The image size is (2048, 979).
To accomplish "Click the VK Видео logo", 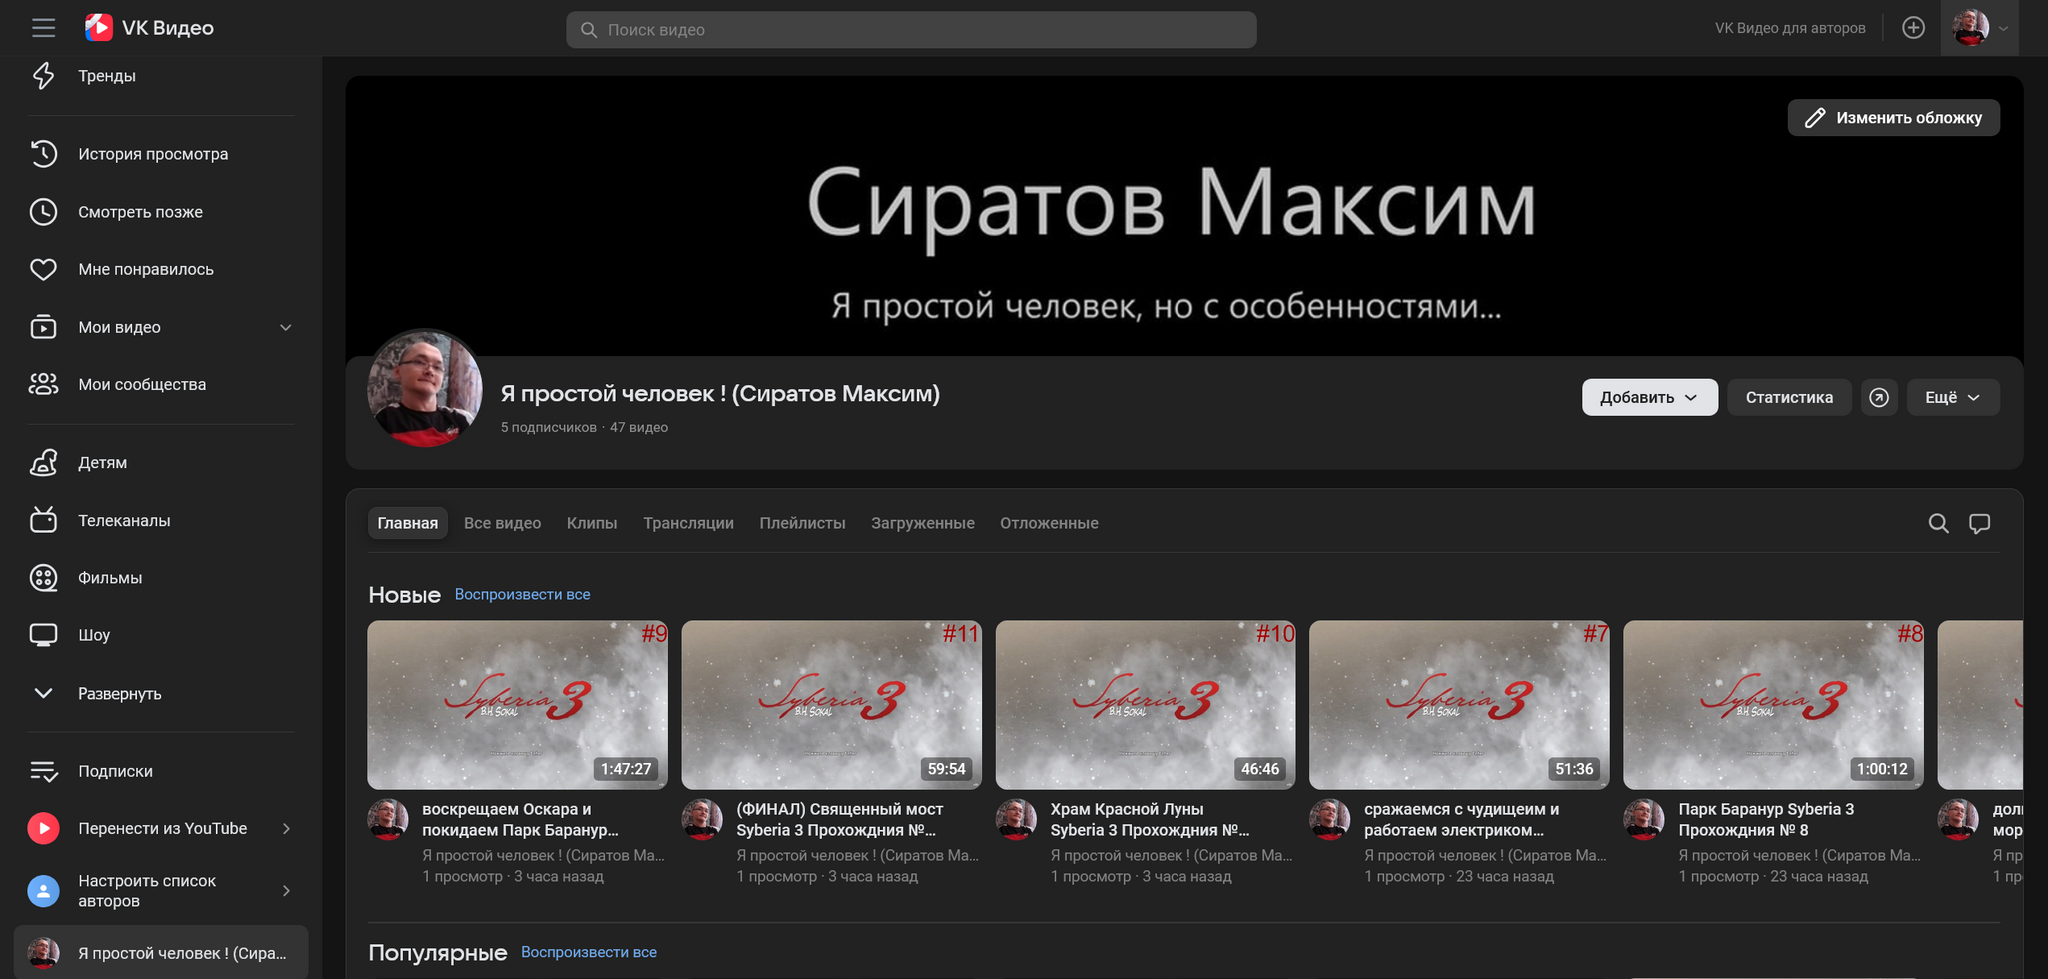I will click(150, 28).
